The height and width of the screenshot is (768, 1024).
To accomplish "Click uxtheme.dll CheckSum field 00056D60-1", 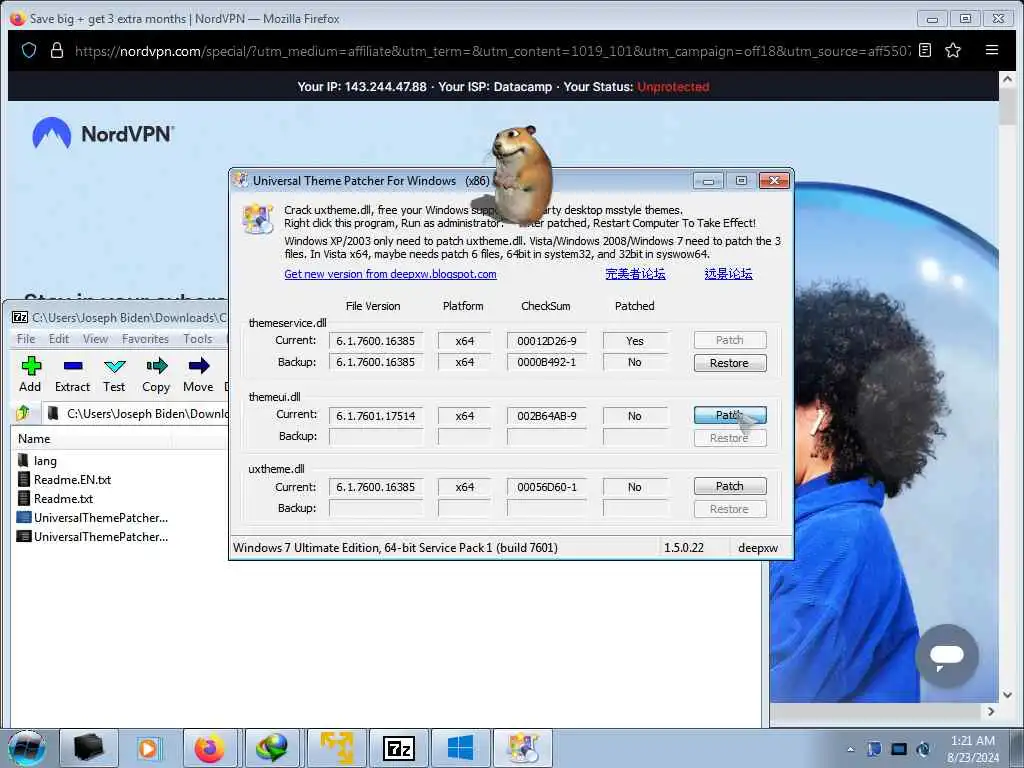I will (x=547, y=487).
